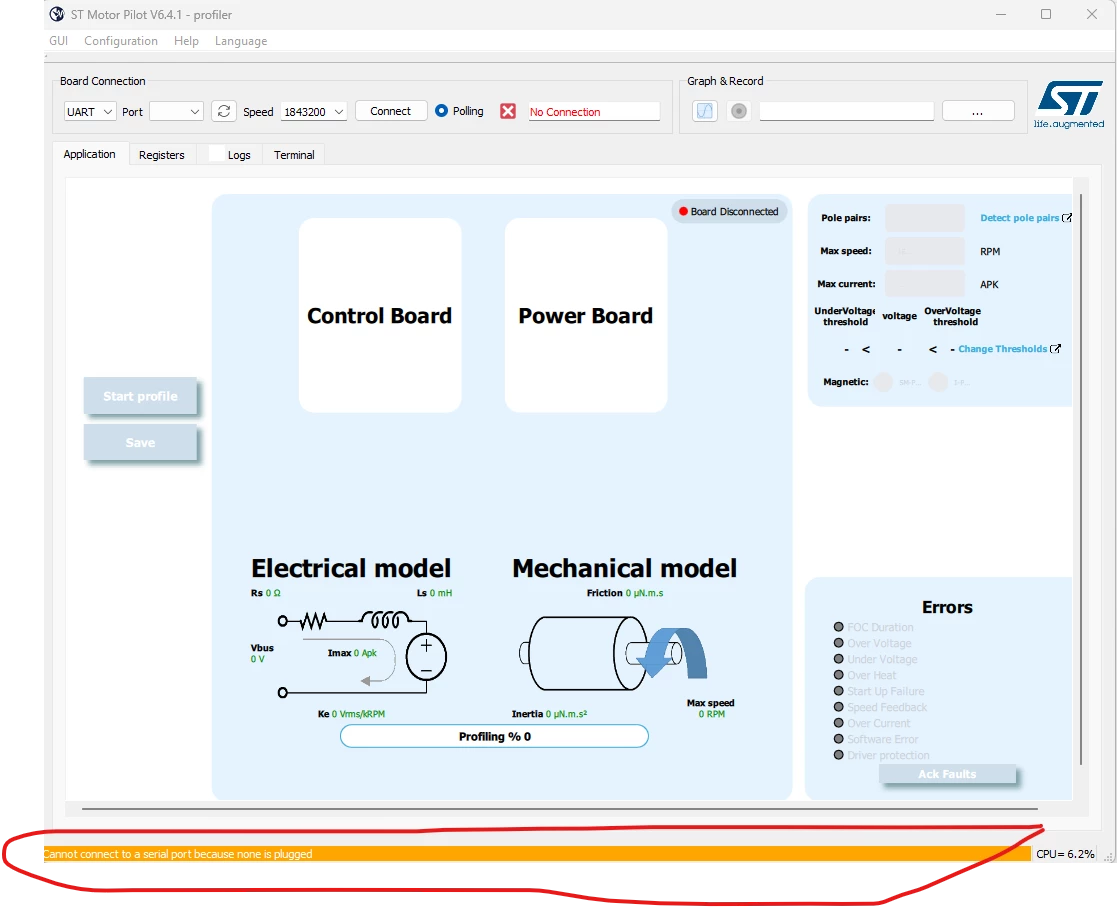Click the Over Current error indicator
Image resolution: width=1117 pixels, height=908 pixels.
pos(838,723)
